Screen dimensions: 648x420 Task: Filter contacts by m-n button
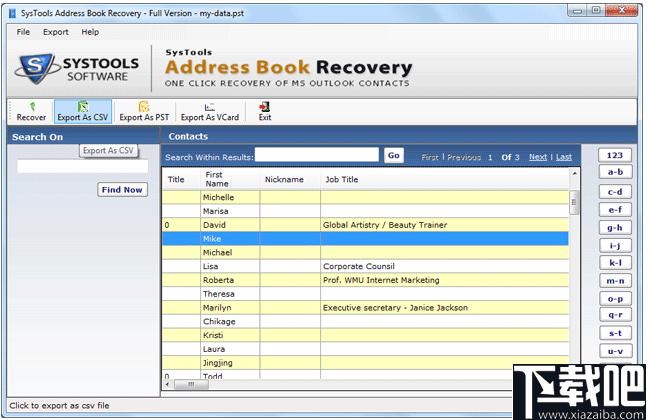click(x=615, y=281)
